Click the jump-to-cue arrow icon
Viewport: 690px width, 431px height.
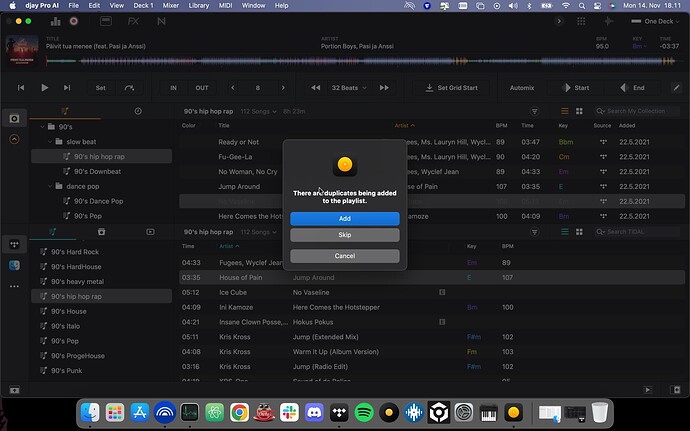click(x=129, y=88)
